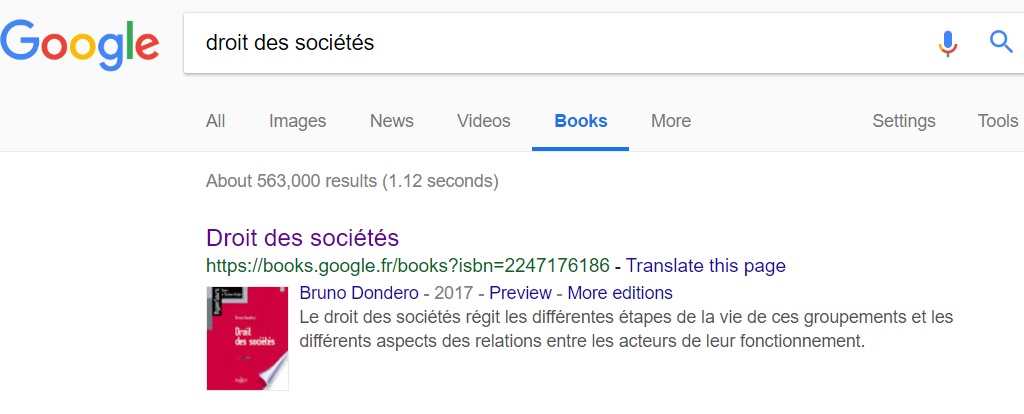Viewport: 1024px width, 414px height.
Task: Start voice search with microphone icon
Action: tap(948, 43)
